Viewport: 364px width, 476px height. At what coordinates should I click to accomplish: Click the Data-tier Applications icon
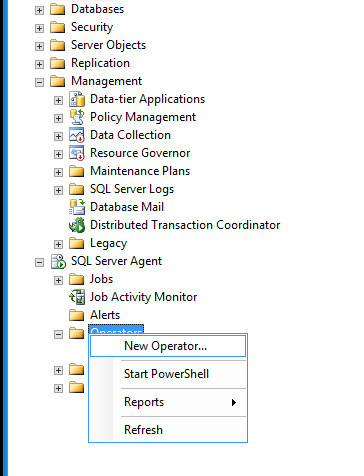(x=77, y=99)
